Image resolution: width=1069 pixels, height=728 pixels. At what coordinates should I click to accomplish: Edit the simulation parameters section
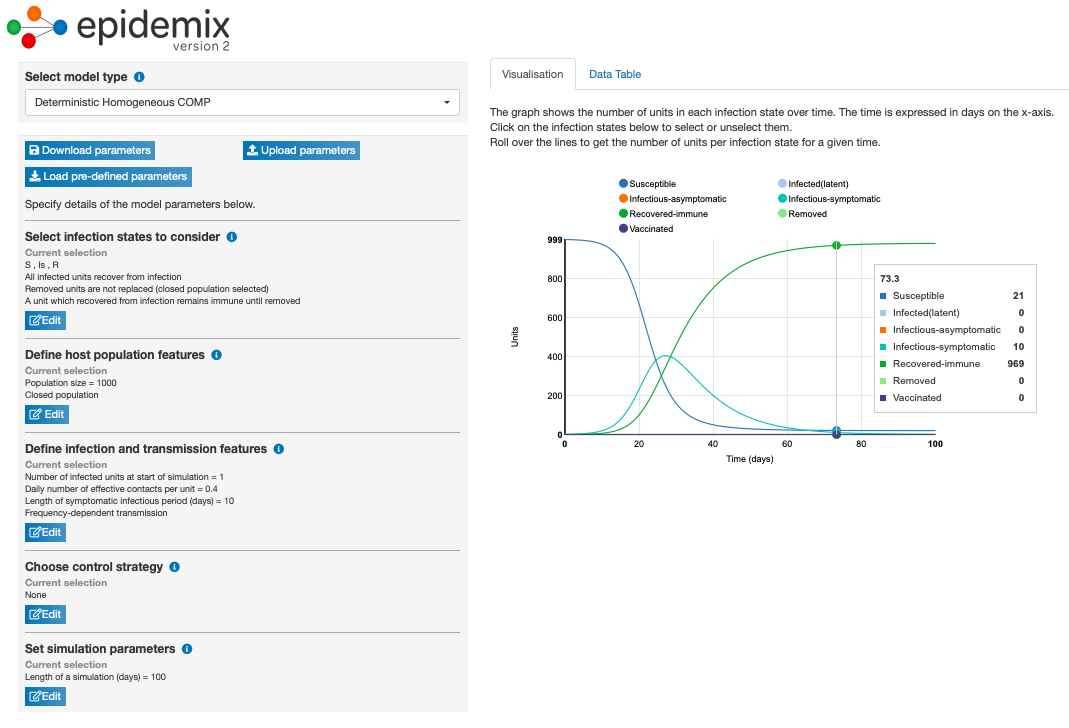tap(46, 696)
